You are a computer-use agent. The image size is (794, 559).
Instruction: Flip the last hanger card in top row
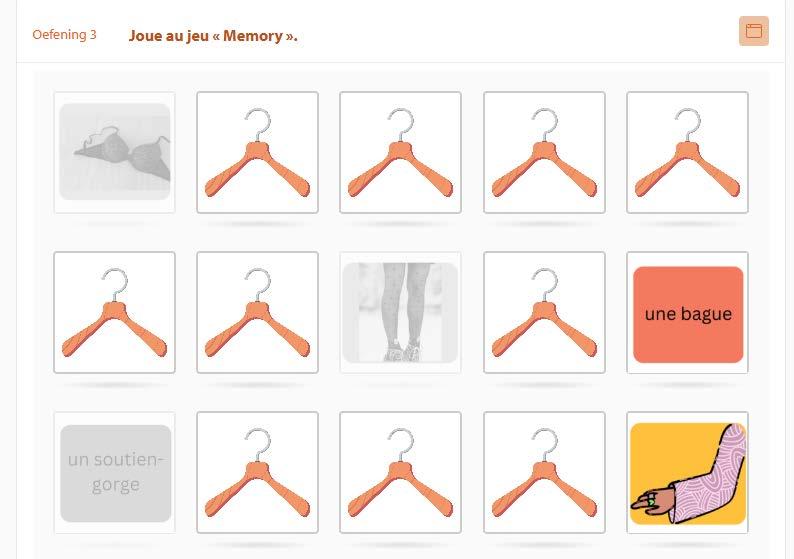687,152
